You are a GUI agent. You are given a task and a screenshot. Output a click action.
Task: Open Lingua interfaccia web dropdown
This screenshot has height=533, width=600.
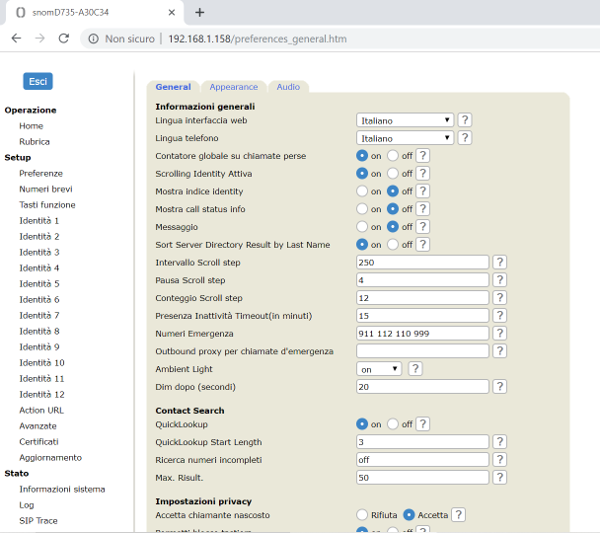pyautogui.click(x=405, y=120)
